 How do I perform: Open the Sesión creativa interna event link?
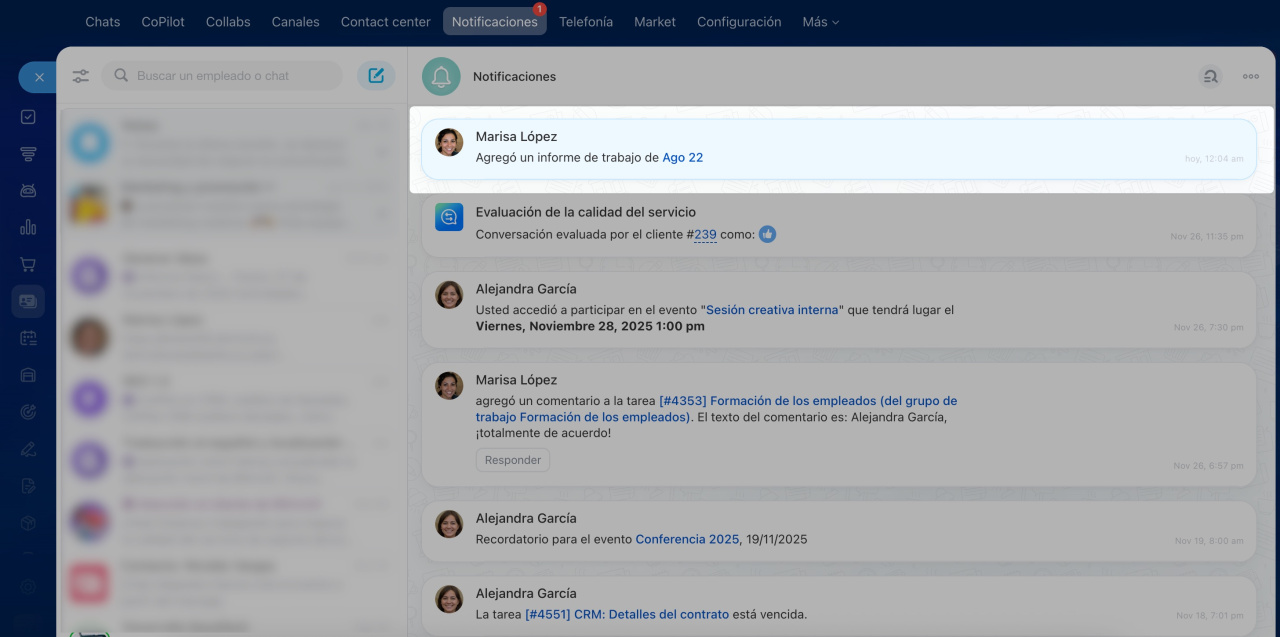pyautogui.click(x=772, y=310)
